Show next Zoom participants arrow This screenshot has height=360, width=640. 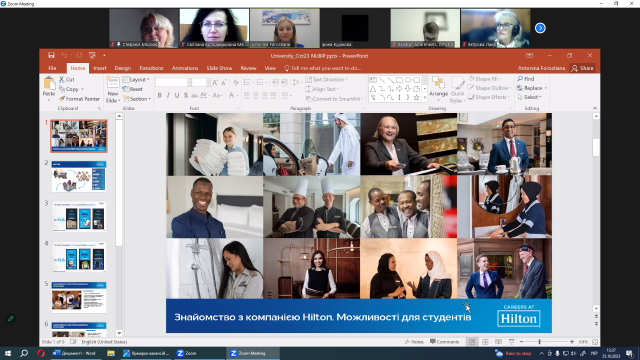tap(540, 28)
